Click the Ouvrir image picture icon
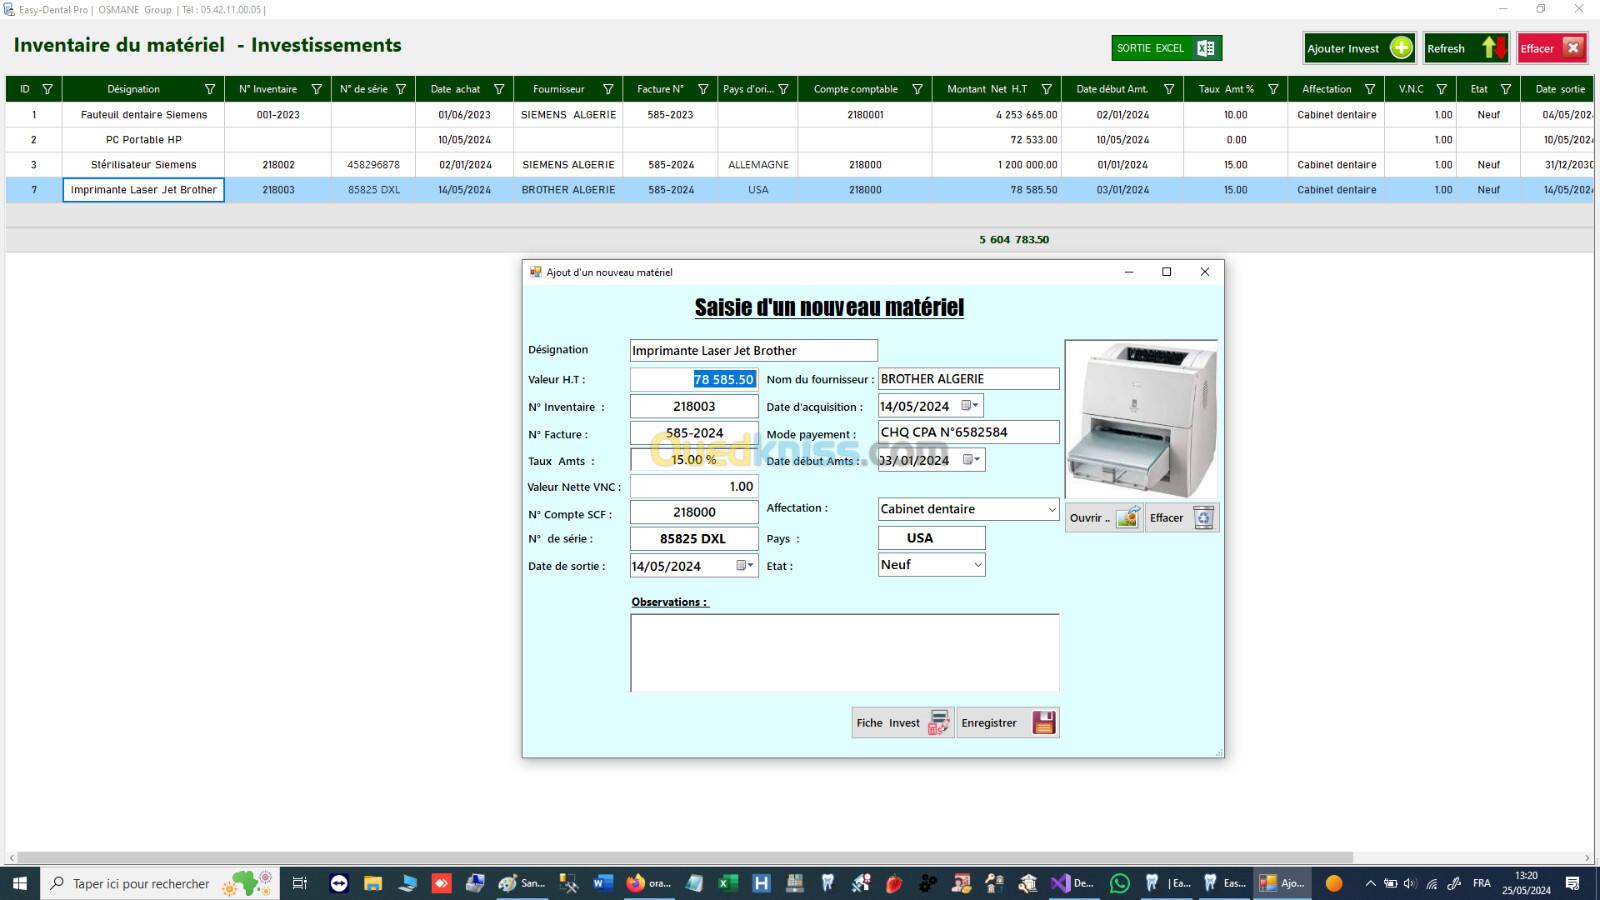This screenshot has width=1600, height=900. point(1127,518)
